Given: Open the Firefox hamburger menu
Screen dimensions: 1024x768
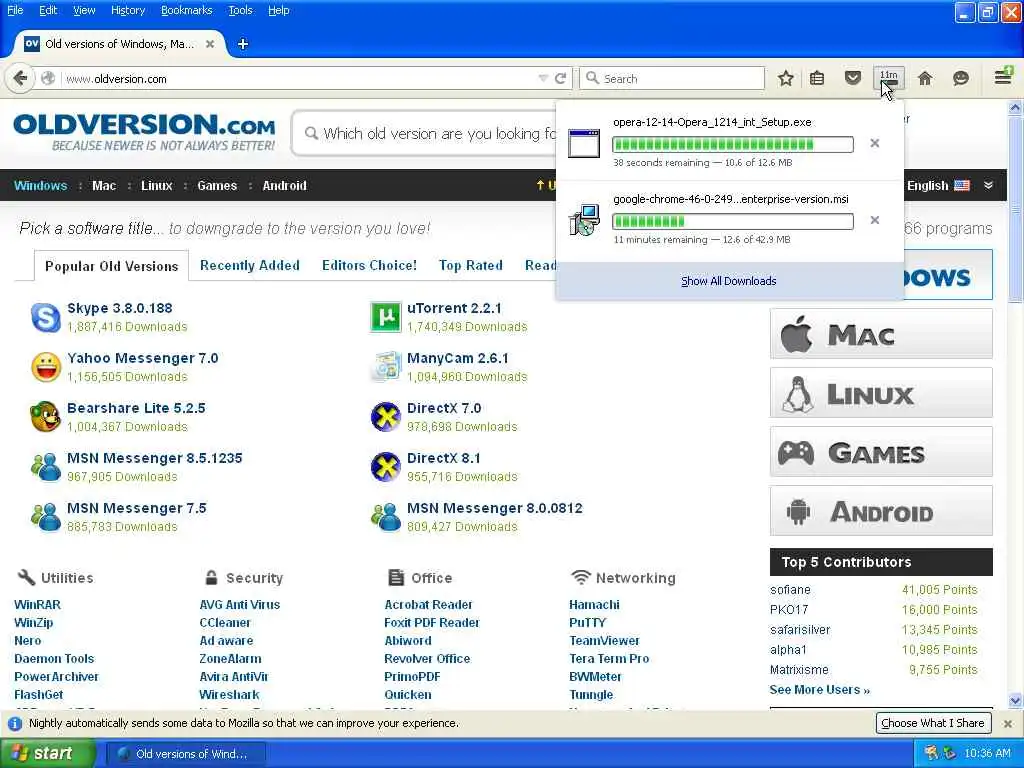Looking at the screenshot, I should 1003,77.
